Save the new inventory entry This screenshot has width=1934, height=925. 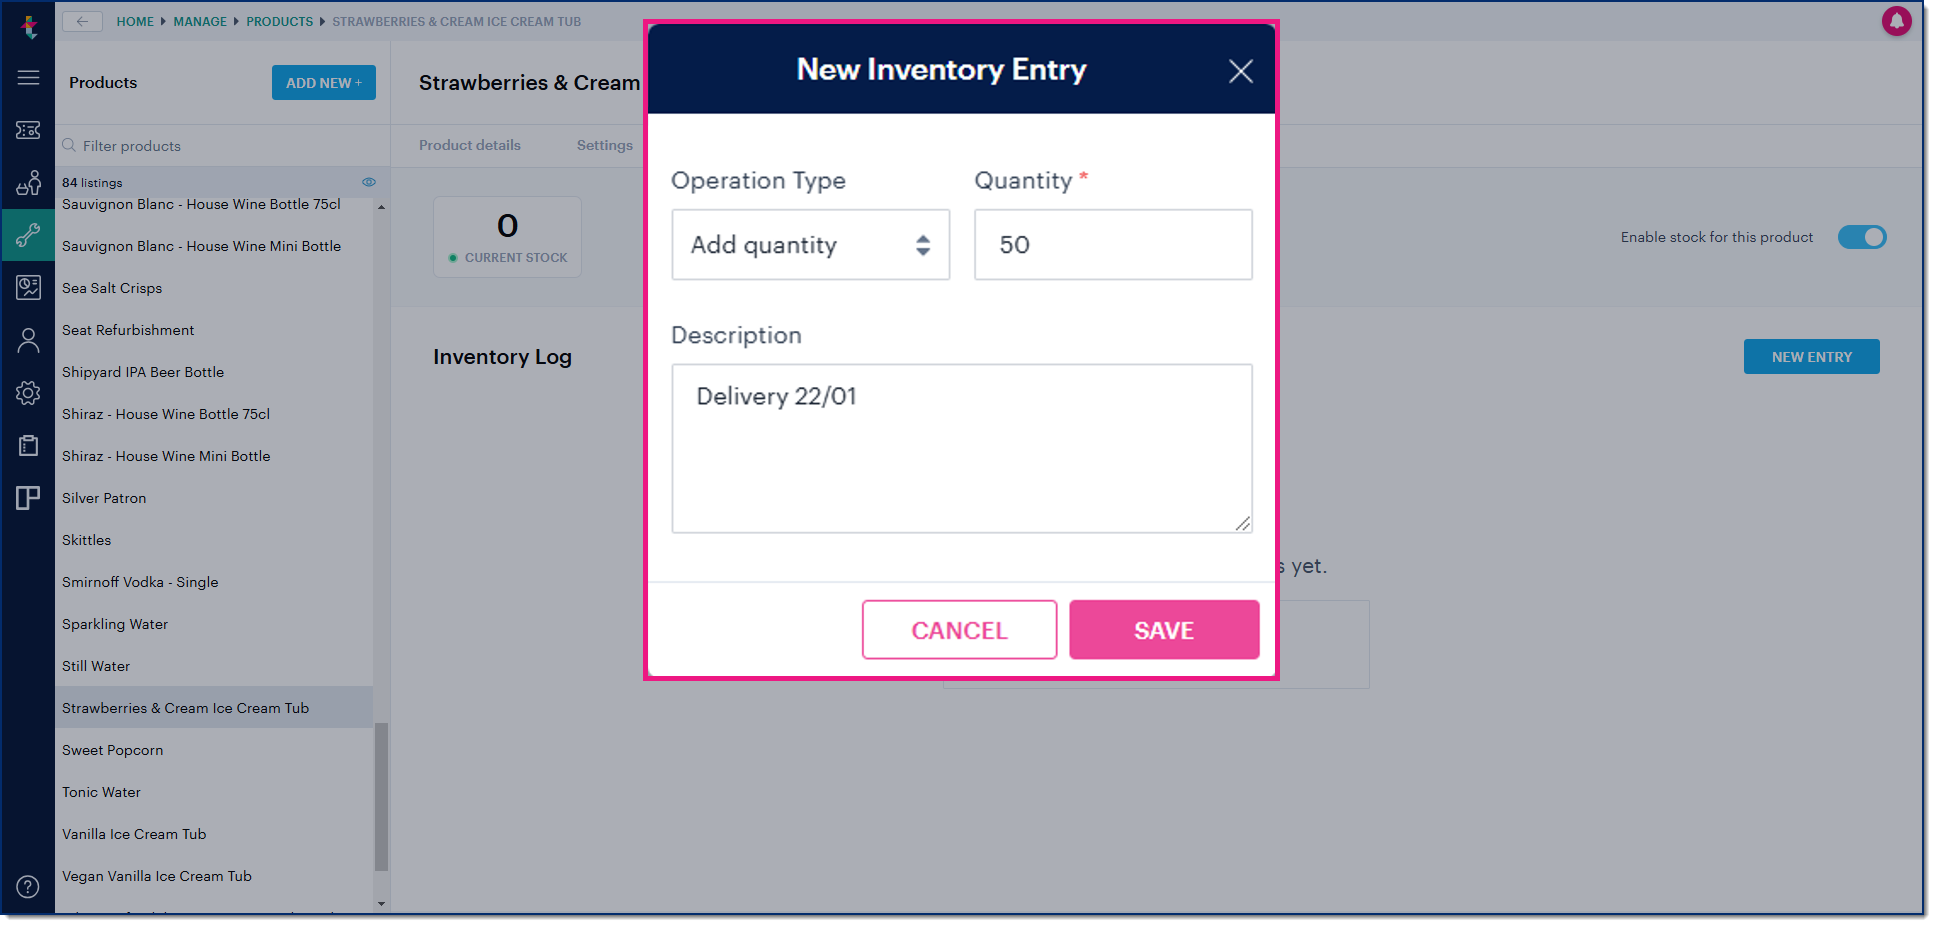pyautogui.click(x=1163, y=630)
